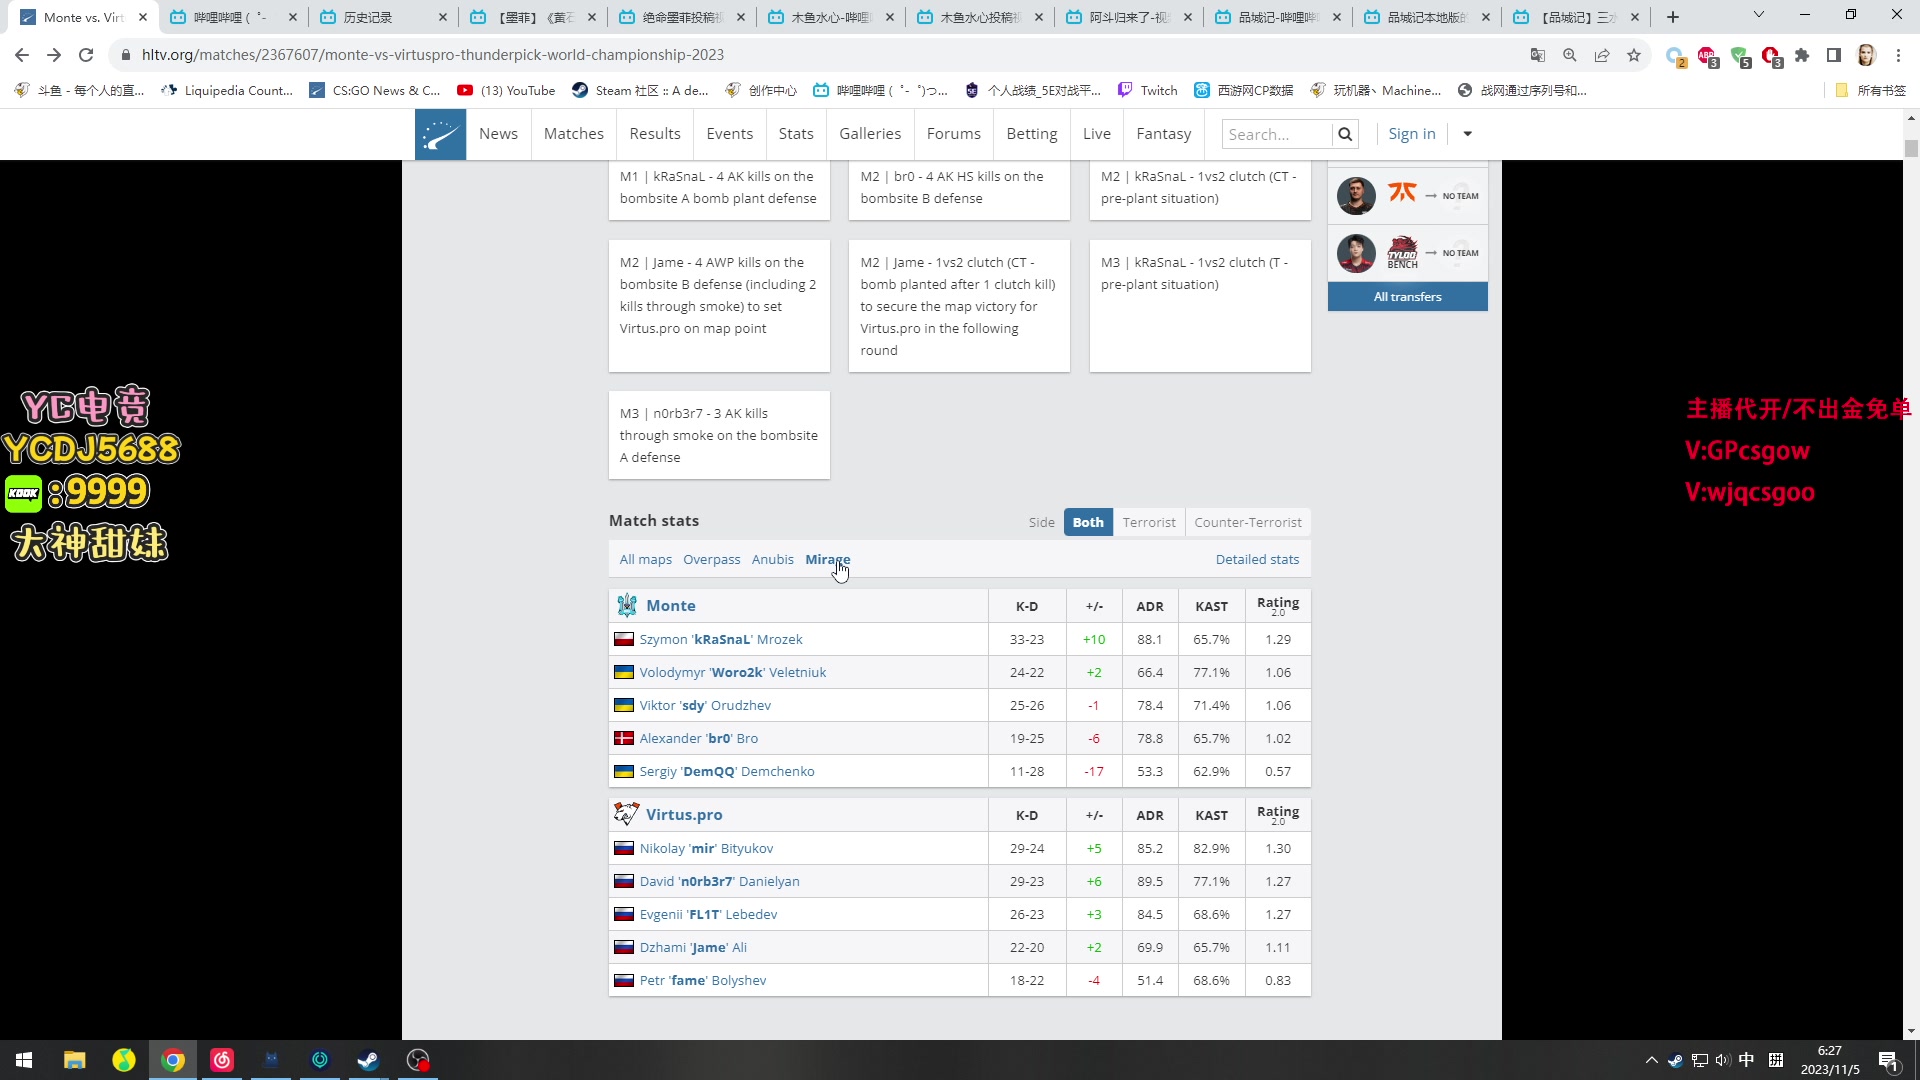Open Windows notification center

(1888, 1060)
